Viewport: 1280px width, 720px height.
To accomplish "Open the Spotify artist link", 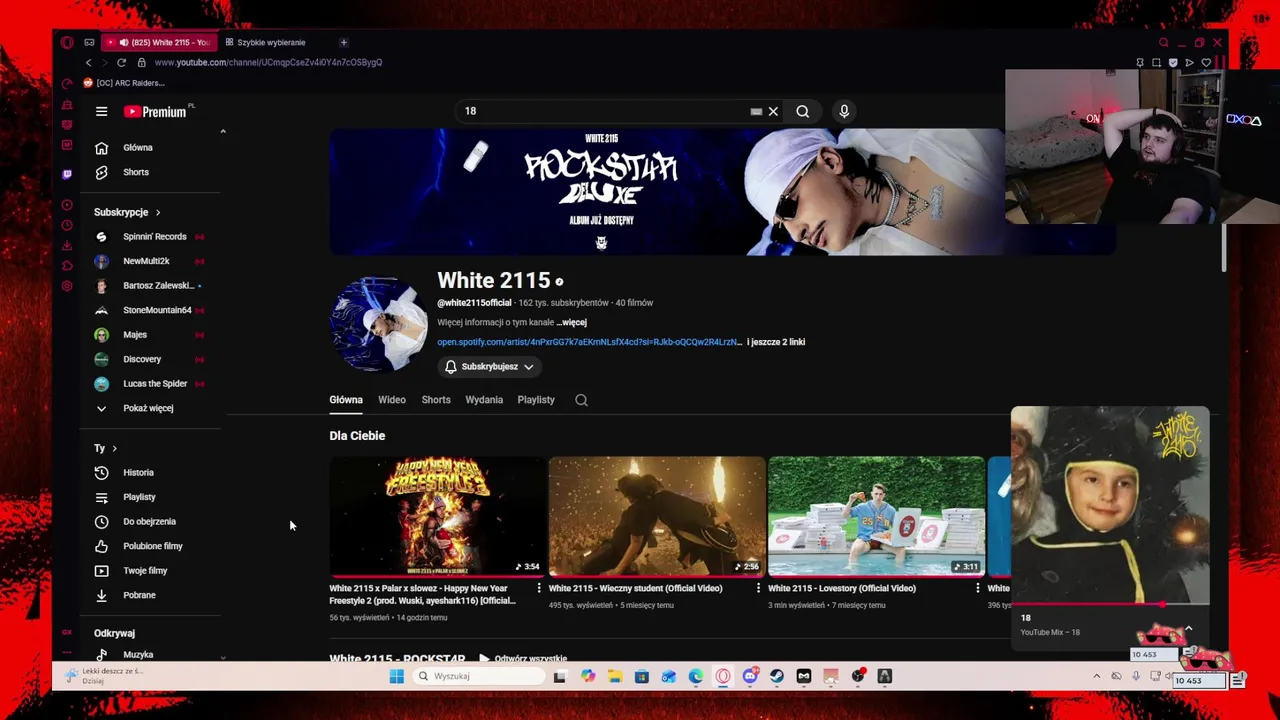I will pos(589,342).
